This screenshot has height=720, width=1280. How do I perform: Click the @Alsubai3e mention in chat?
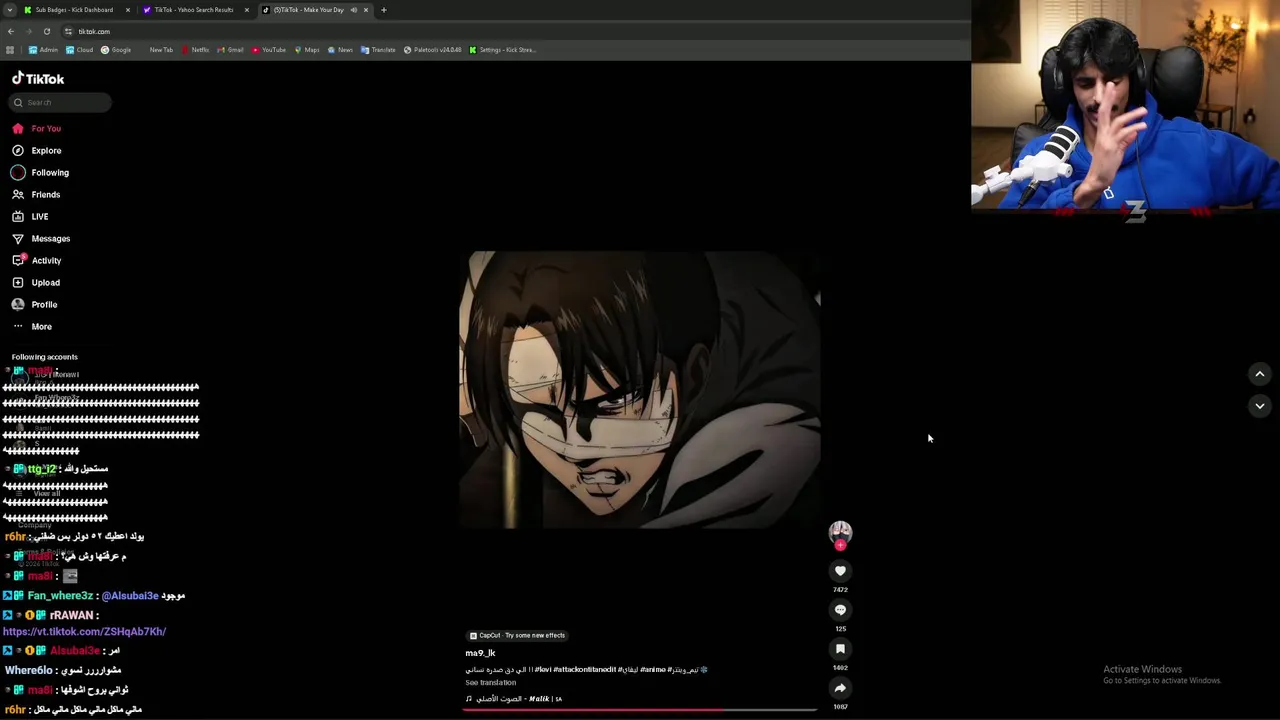(x=130, y=596)
